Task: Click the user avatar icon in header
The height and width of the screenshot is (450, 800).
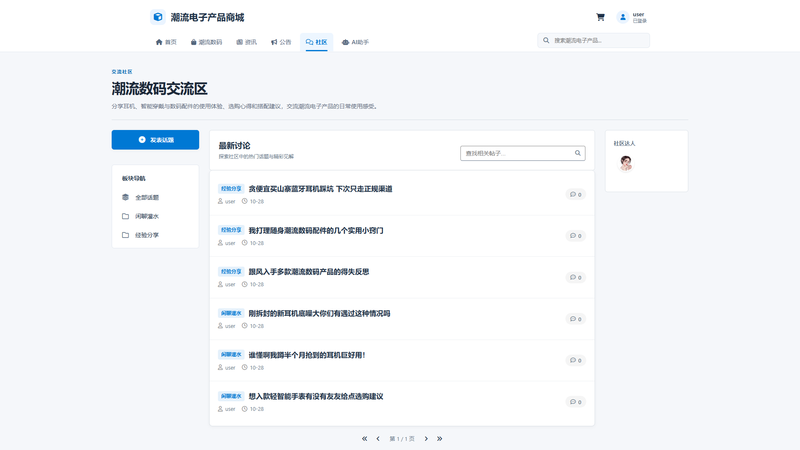Action: pos(622,17)
